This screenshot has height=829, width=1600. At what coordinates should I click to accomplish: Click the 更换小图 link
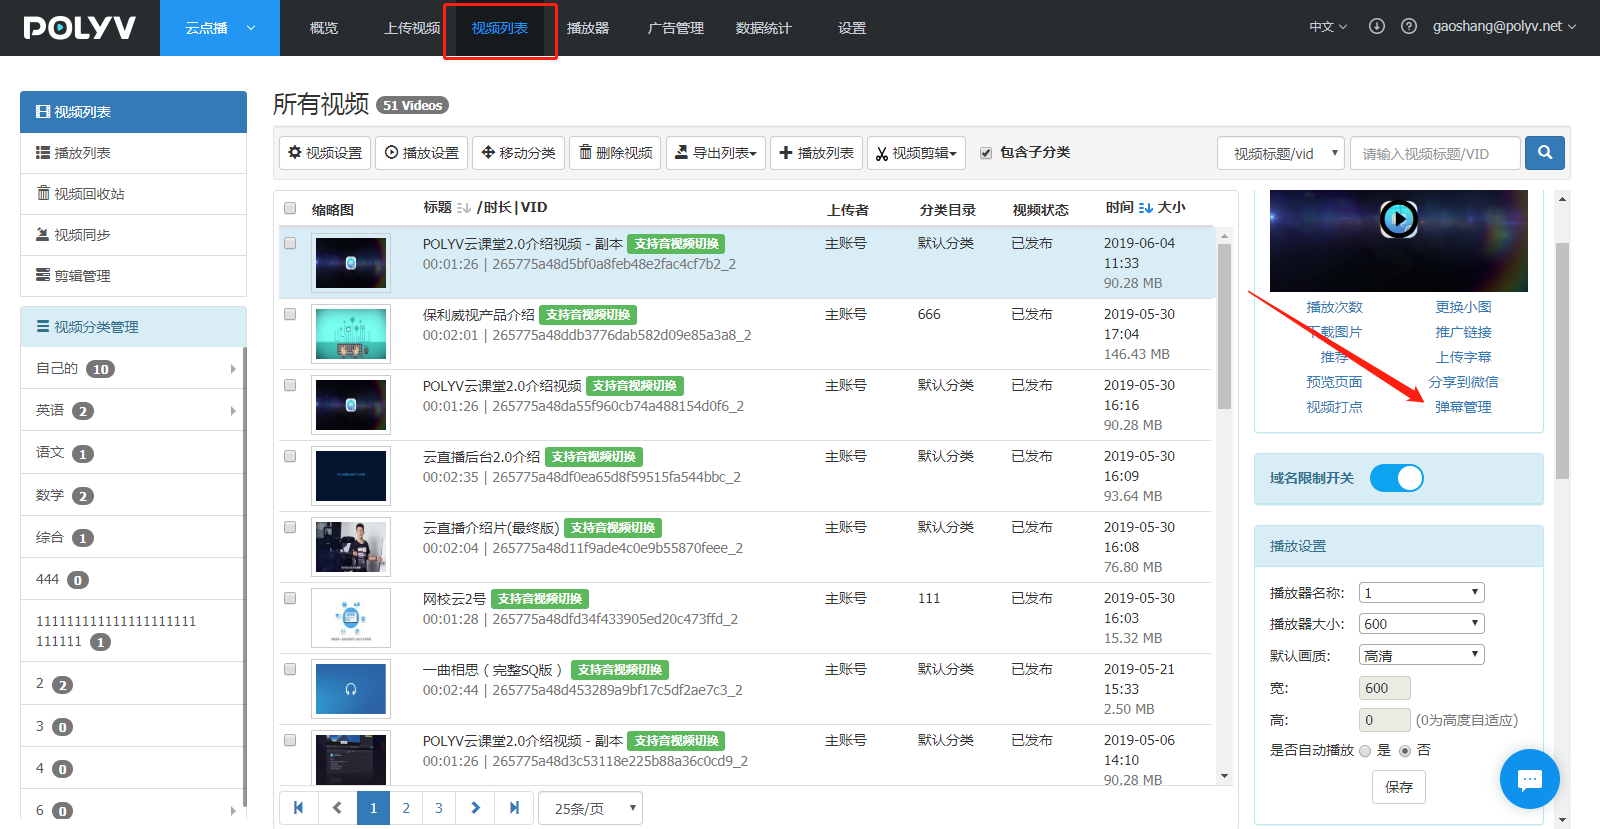pyautogui.click(x=1463, y=307)
